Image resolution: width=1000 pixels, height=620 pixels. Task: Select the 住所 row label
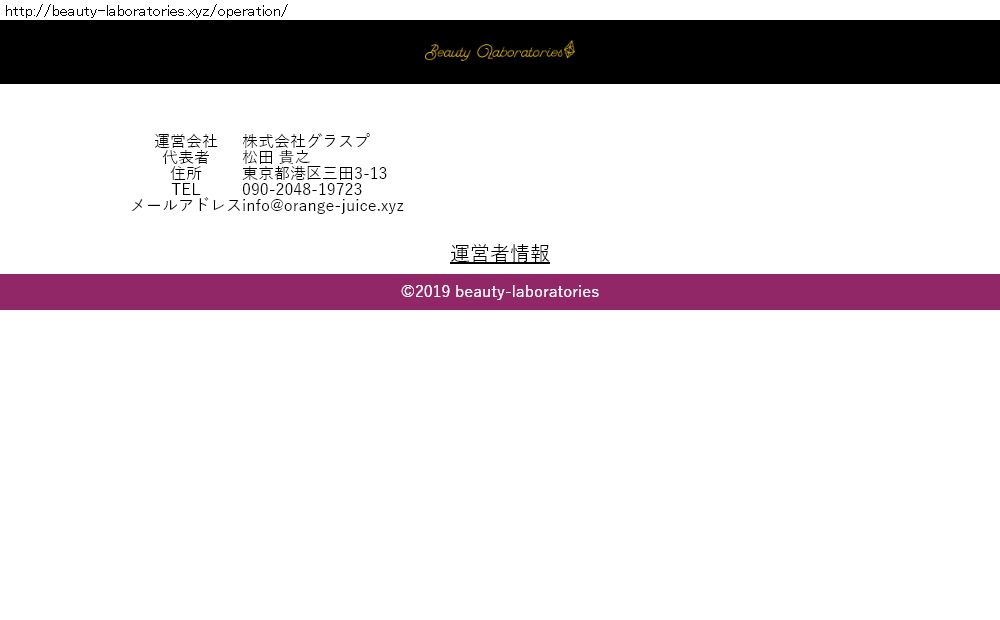tap(186, 174)
